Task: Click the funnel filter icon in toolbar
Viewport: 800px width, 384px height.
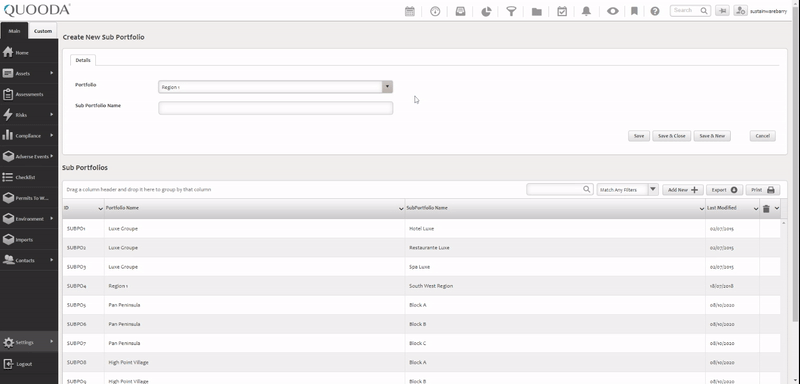Action: (511, 11)
